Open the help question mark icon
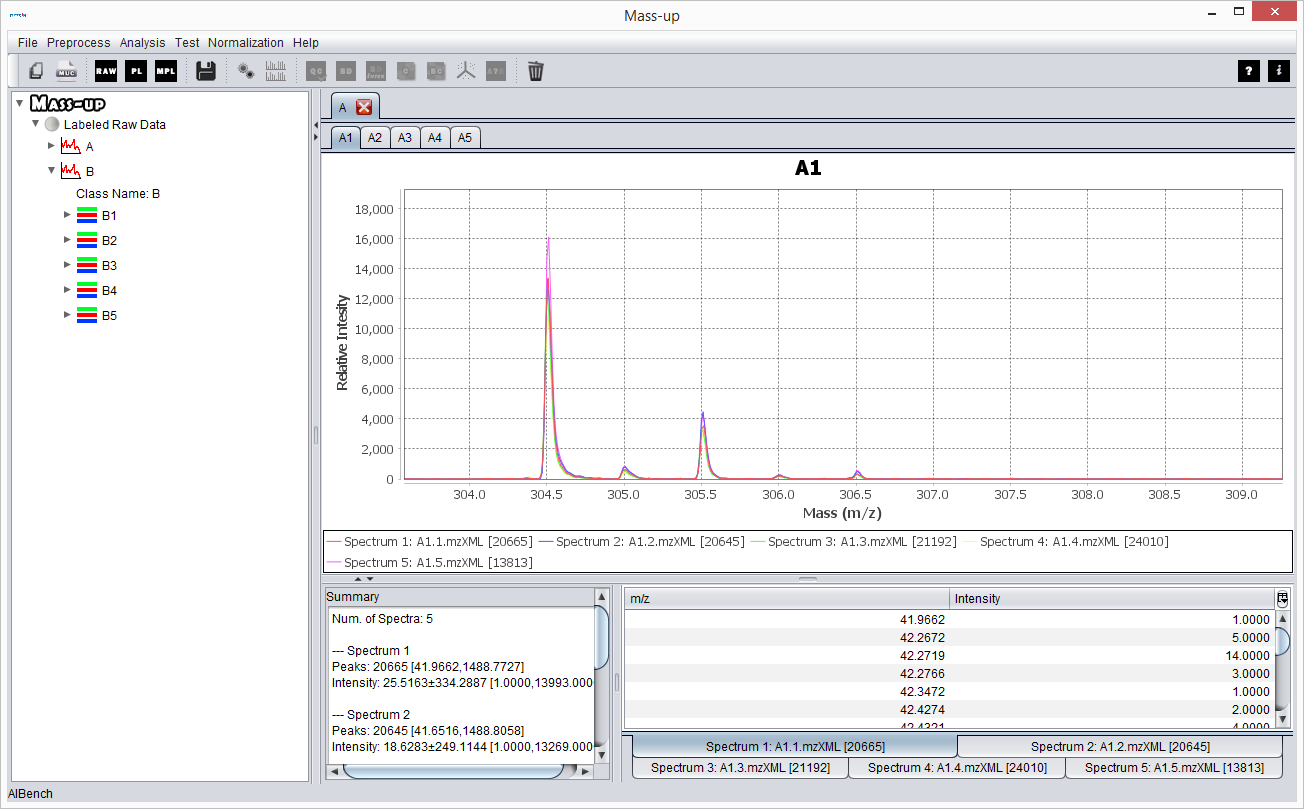This screenshot has width=1304, height=809. pyautogui.click(x=1249, y=71)
